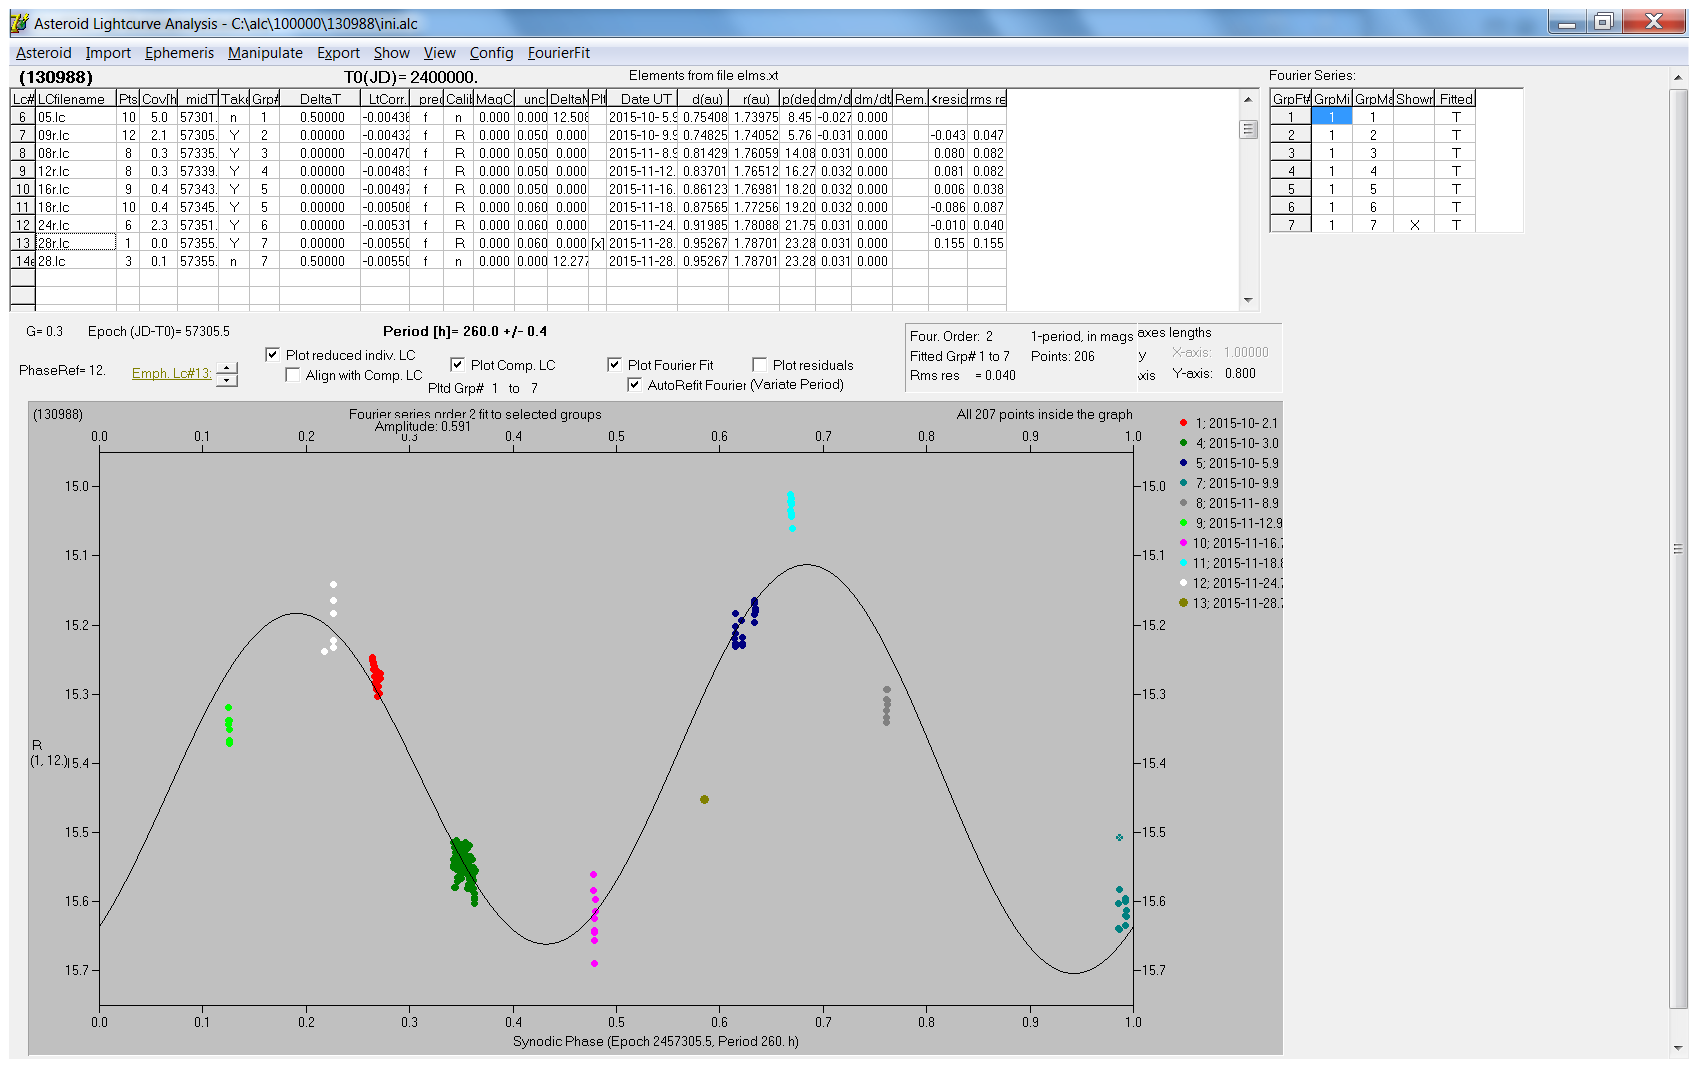This screenshot has width=1698, height=1068.
Task: Click the lightcurve table scroll up arrow
Action: tap(1248, 99)
